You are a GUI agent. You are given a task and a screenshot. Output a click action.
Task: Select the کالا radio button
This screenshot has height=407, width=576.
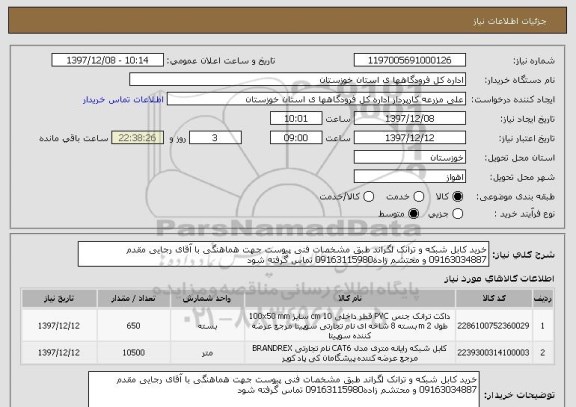point(458,197)
